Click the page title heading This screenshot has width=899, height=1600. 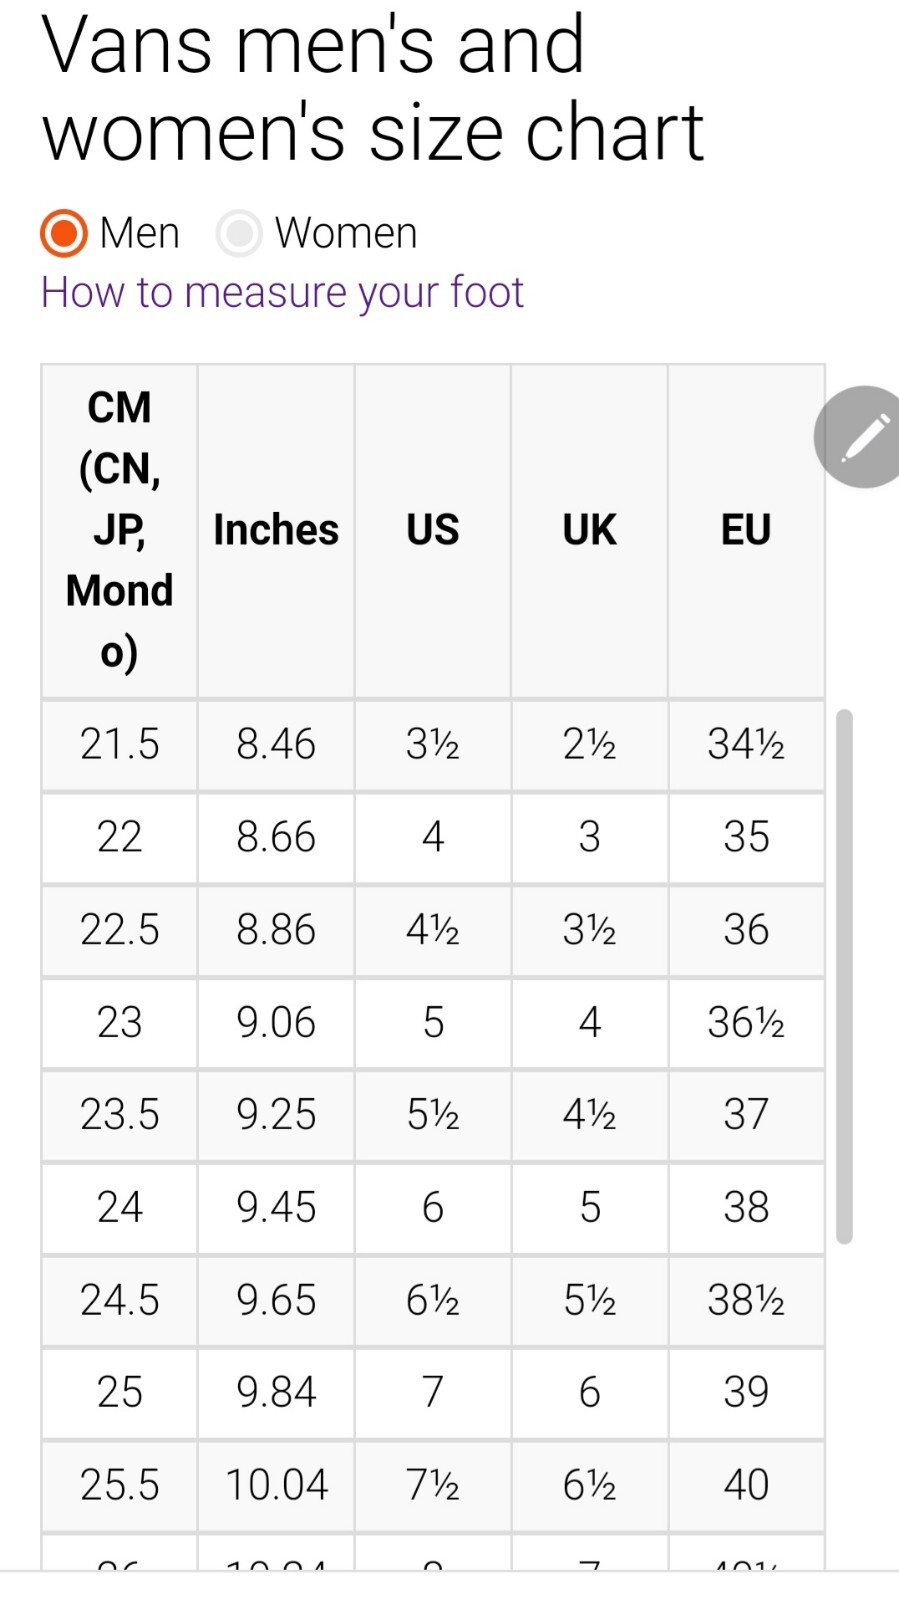coord(372,88)
